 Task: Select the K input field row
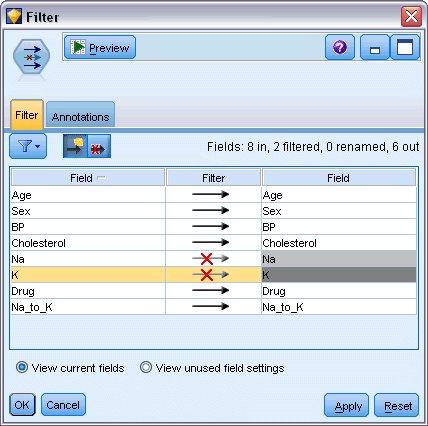[88, 275]
